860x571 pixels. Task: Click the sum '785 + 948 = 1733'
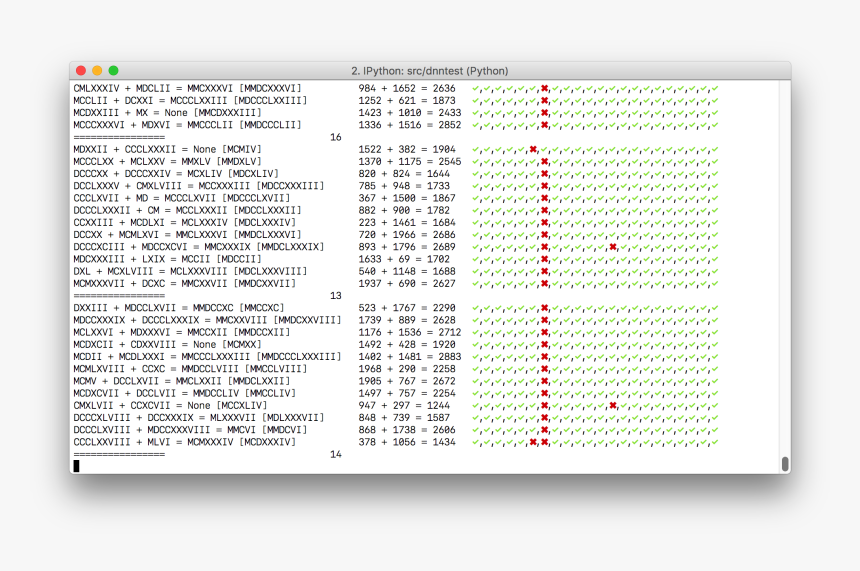404,186
